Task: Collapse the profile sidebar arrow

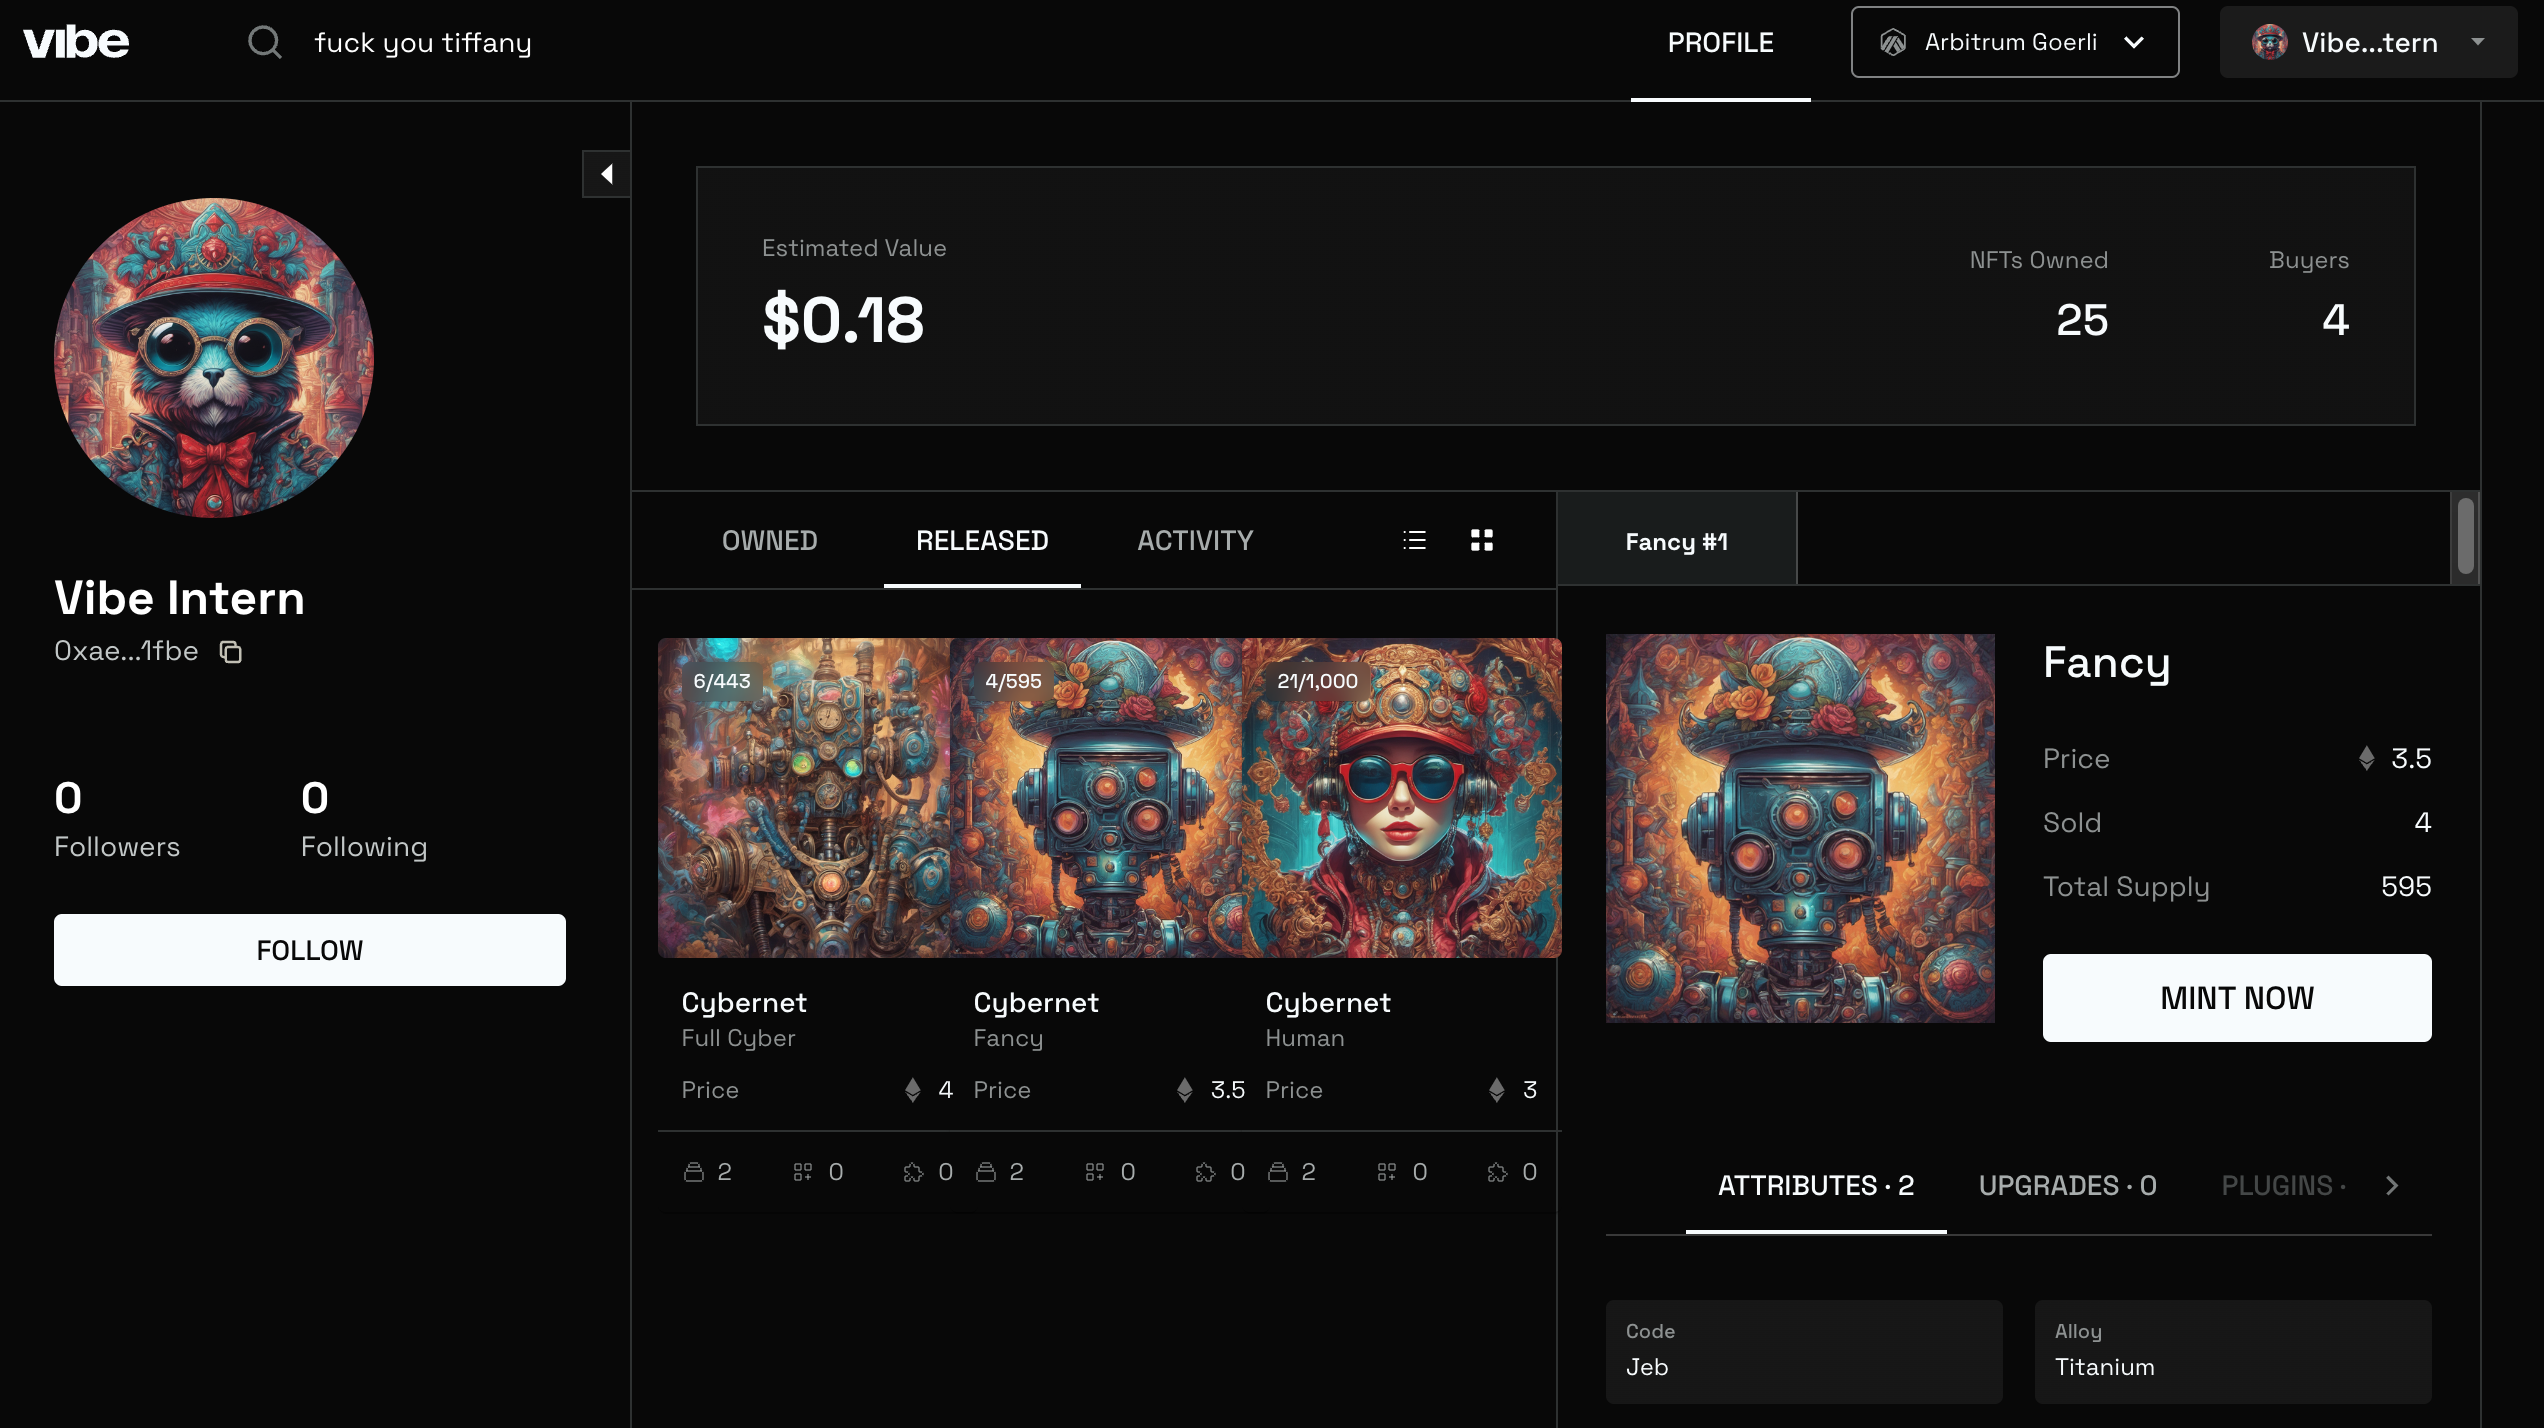Action: tap(606, 174)
